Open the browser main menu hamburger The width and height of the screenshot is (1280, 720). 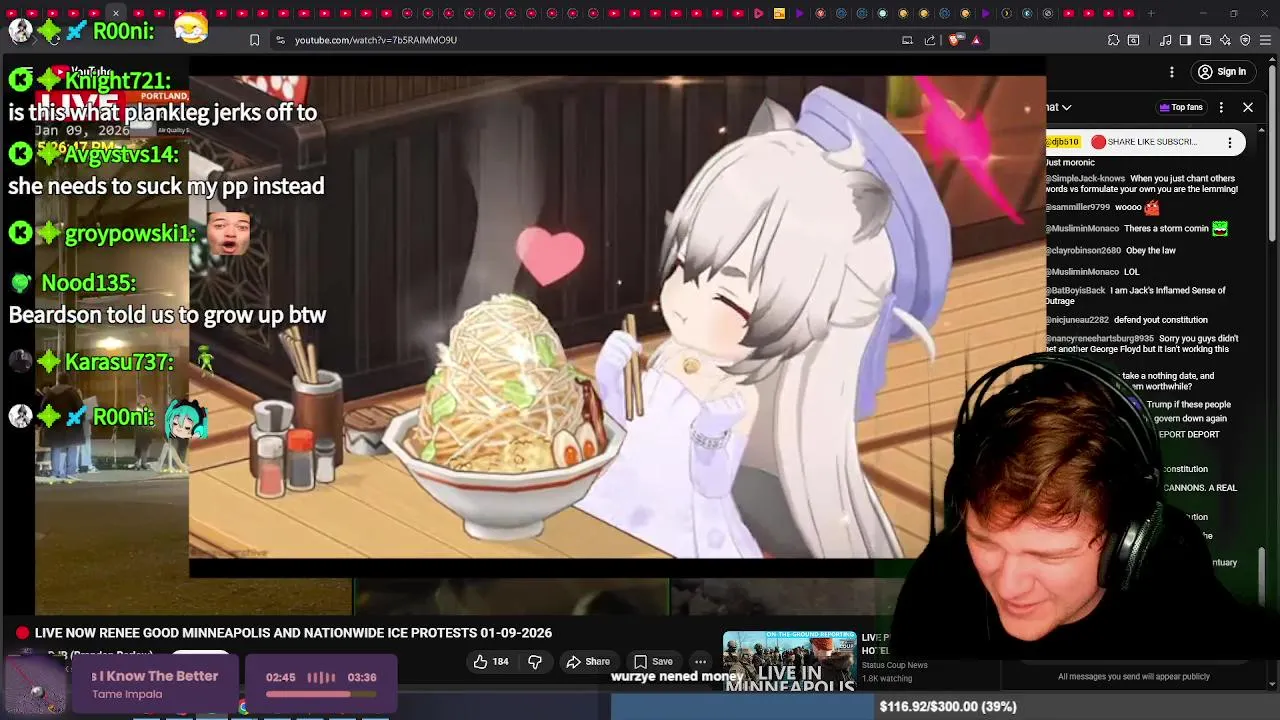(x=1265, y=40)
